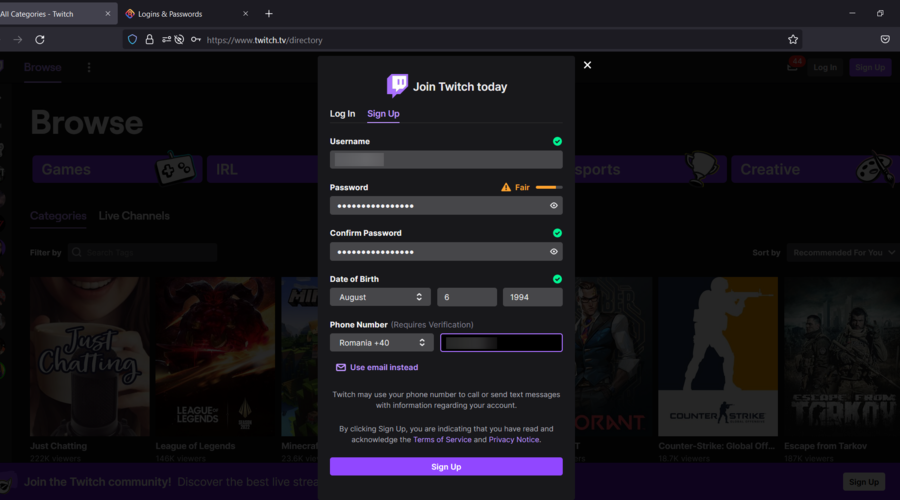Screen dimensions: 900x500
Task: Open the Creative category banner
Action: 815,169
